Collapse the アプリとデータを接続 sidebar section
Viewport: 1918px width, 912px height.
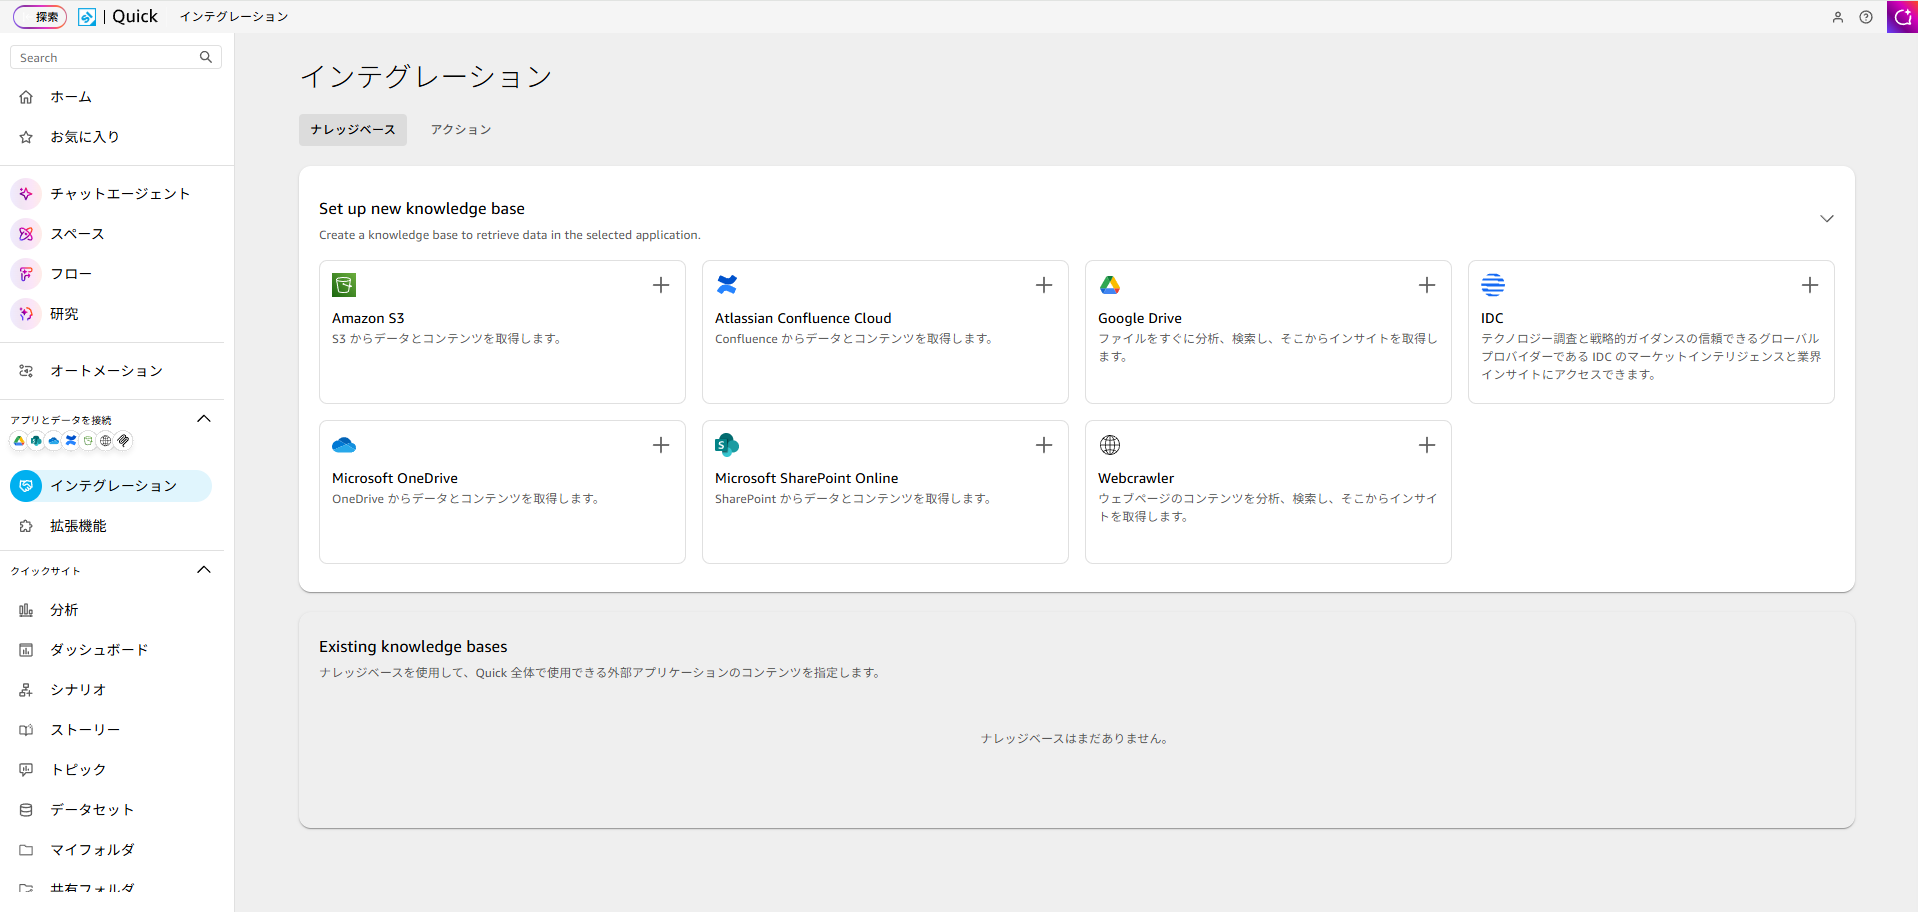pyautogui.click(x=204, y=419)
